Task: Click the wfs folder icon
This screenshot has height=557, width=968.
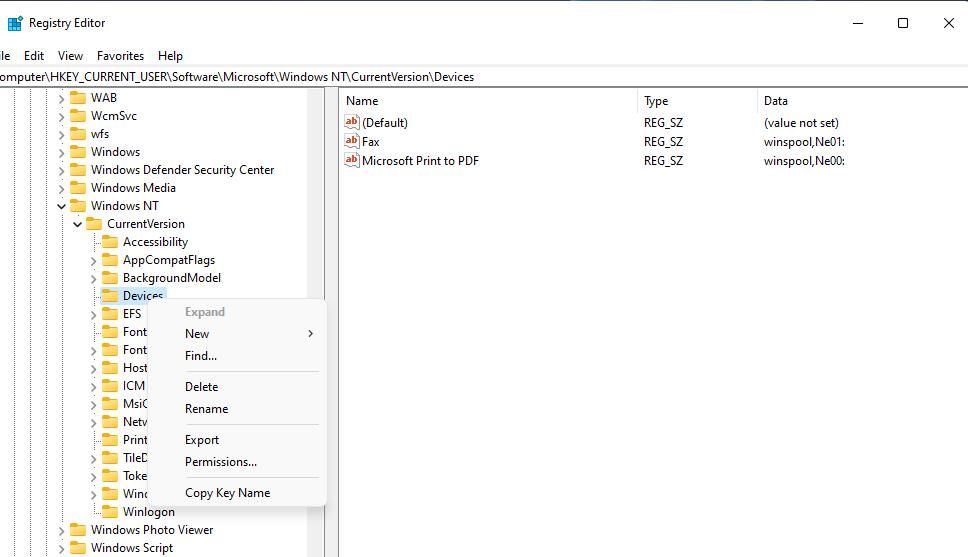Action: 78,133
